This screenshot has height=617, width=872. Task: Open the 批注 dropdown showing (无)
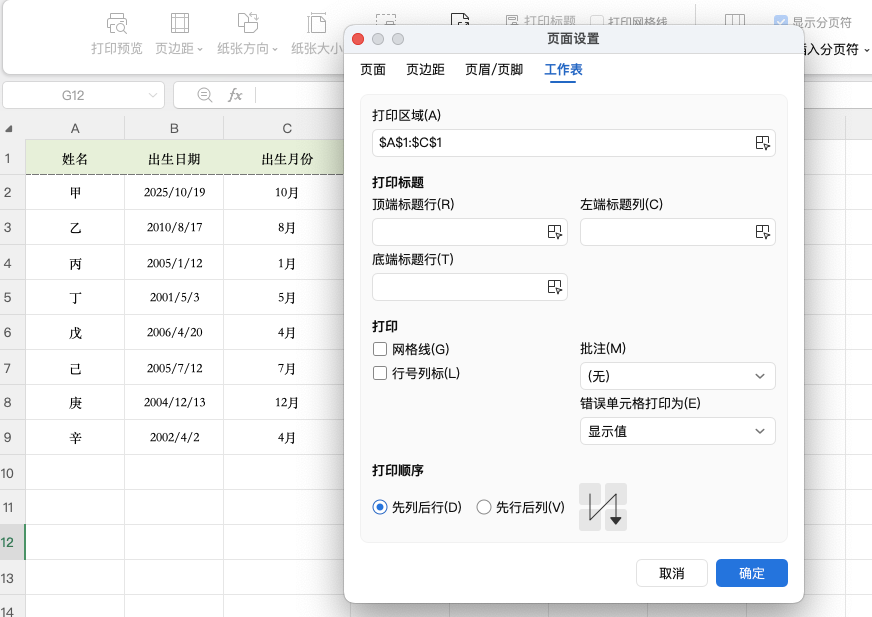pyautogui.click(x=677, y=376)
